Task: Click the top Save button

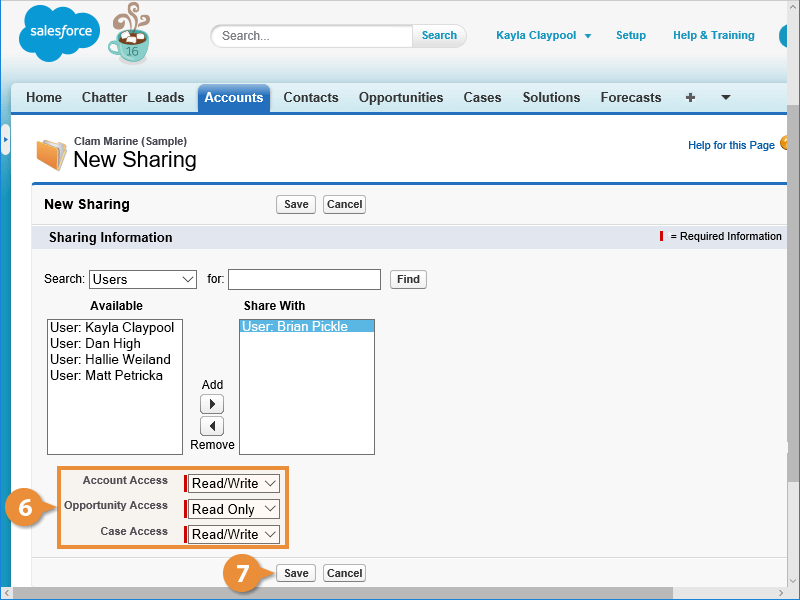Action: click(296, 205)
